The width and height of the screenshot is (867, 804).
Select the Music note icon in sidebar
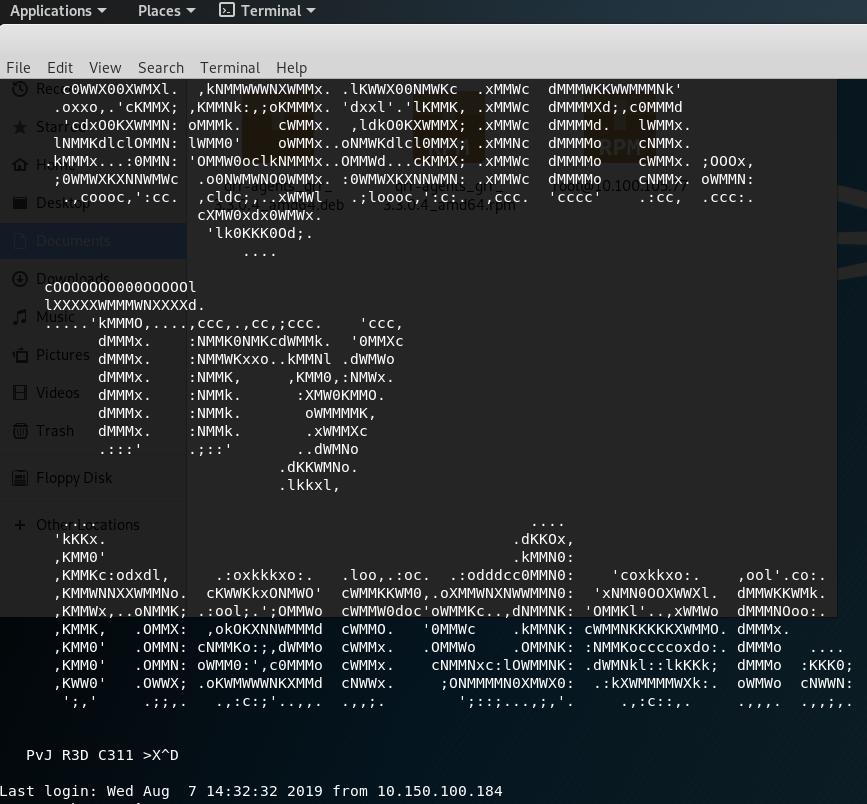click(x=20, y=317)
